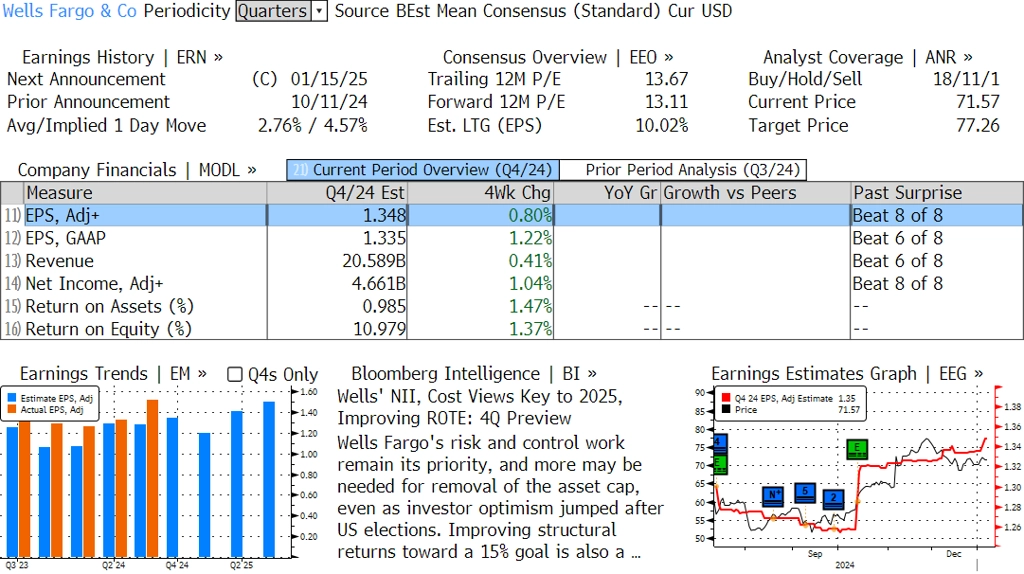Image resolution: width=1024 pixels, height=574 pixels.
Task: Click the orange Actual EPS, Adj legend swatch
Action: coord(12,409)
